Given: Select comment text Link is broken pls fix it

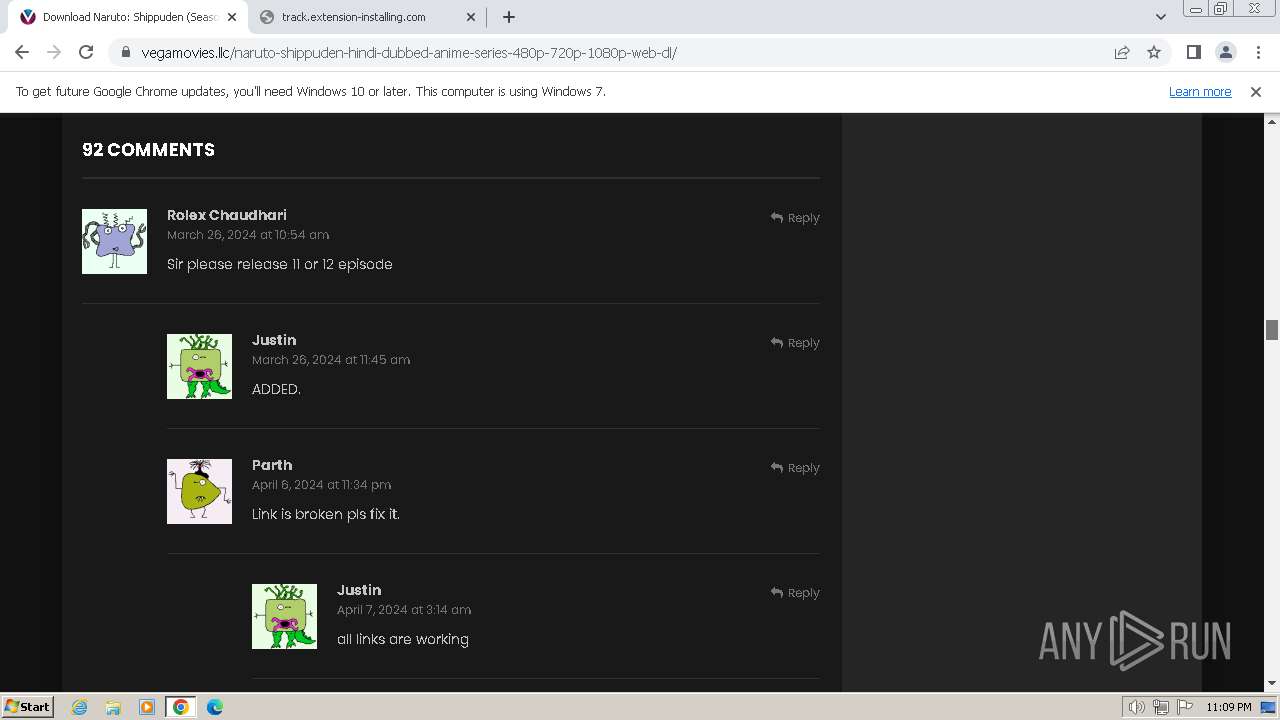Looking at the screenshot, I should coord(326,514).
